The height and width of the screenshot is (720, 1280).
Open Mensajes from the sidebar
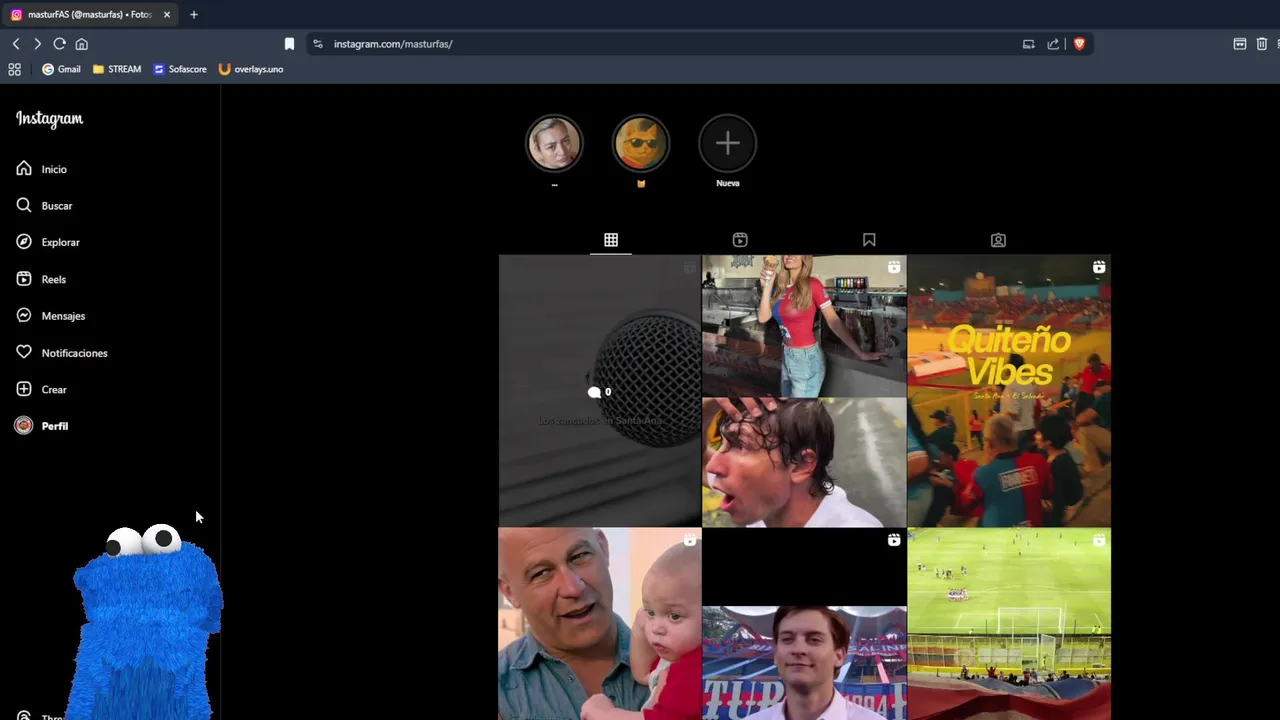pos(50,316)
